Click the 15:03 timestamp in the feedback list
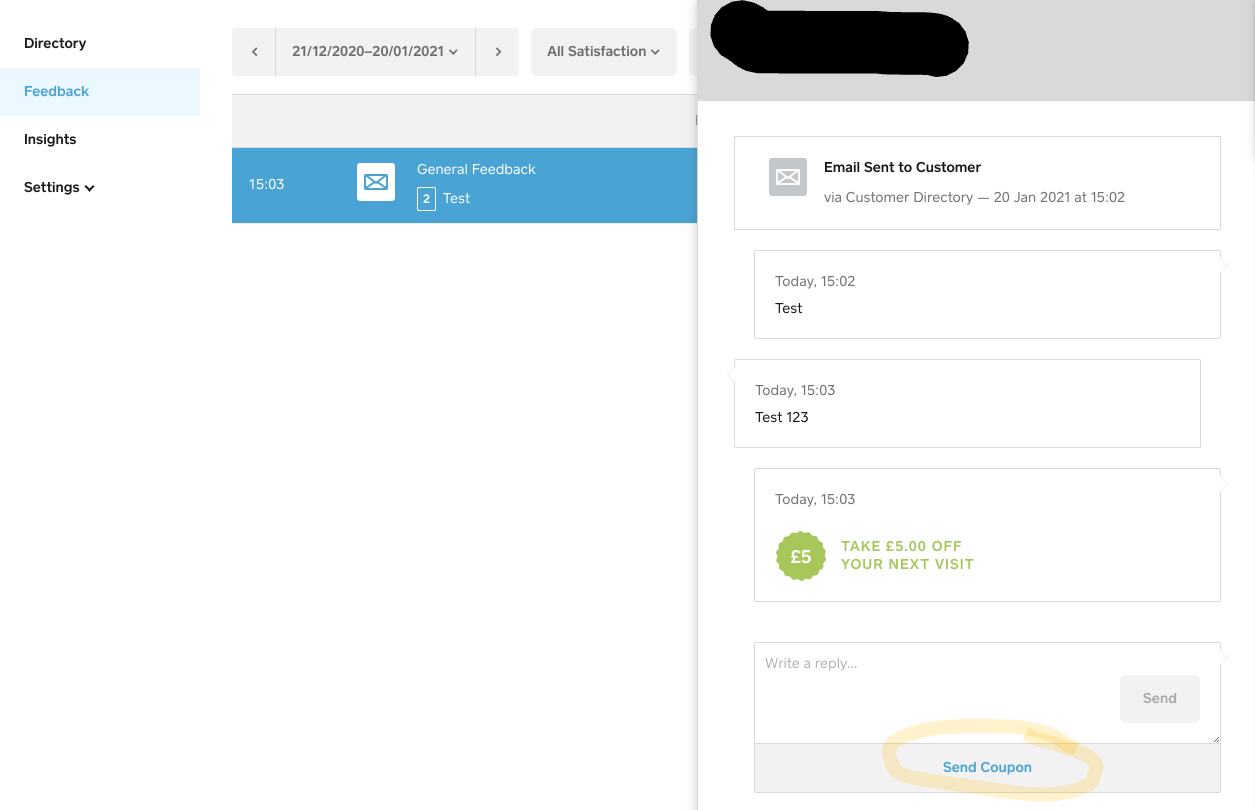The image size is (1255, 810). point(267,184)
